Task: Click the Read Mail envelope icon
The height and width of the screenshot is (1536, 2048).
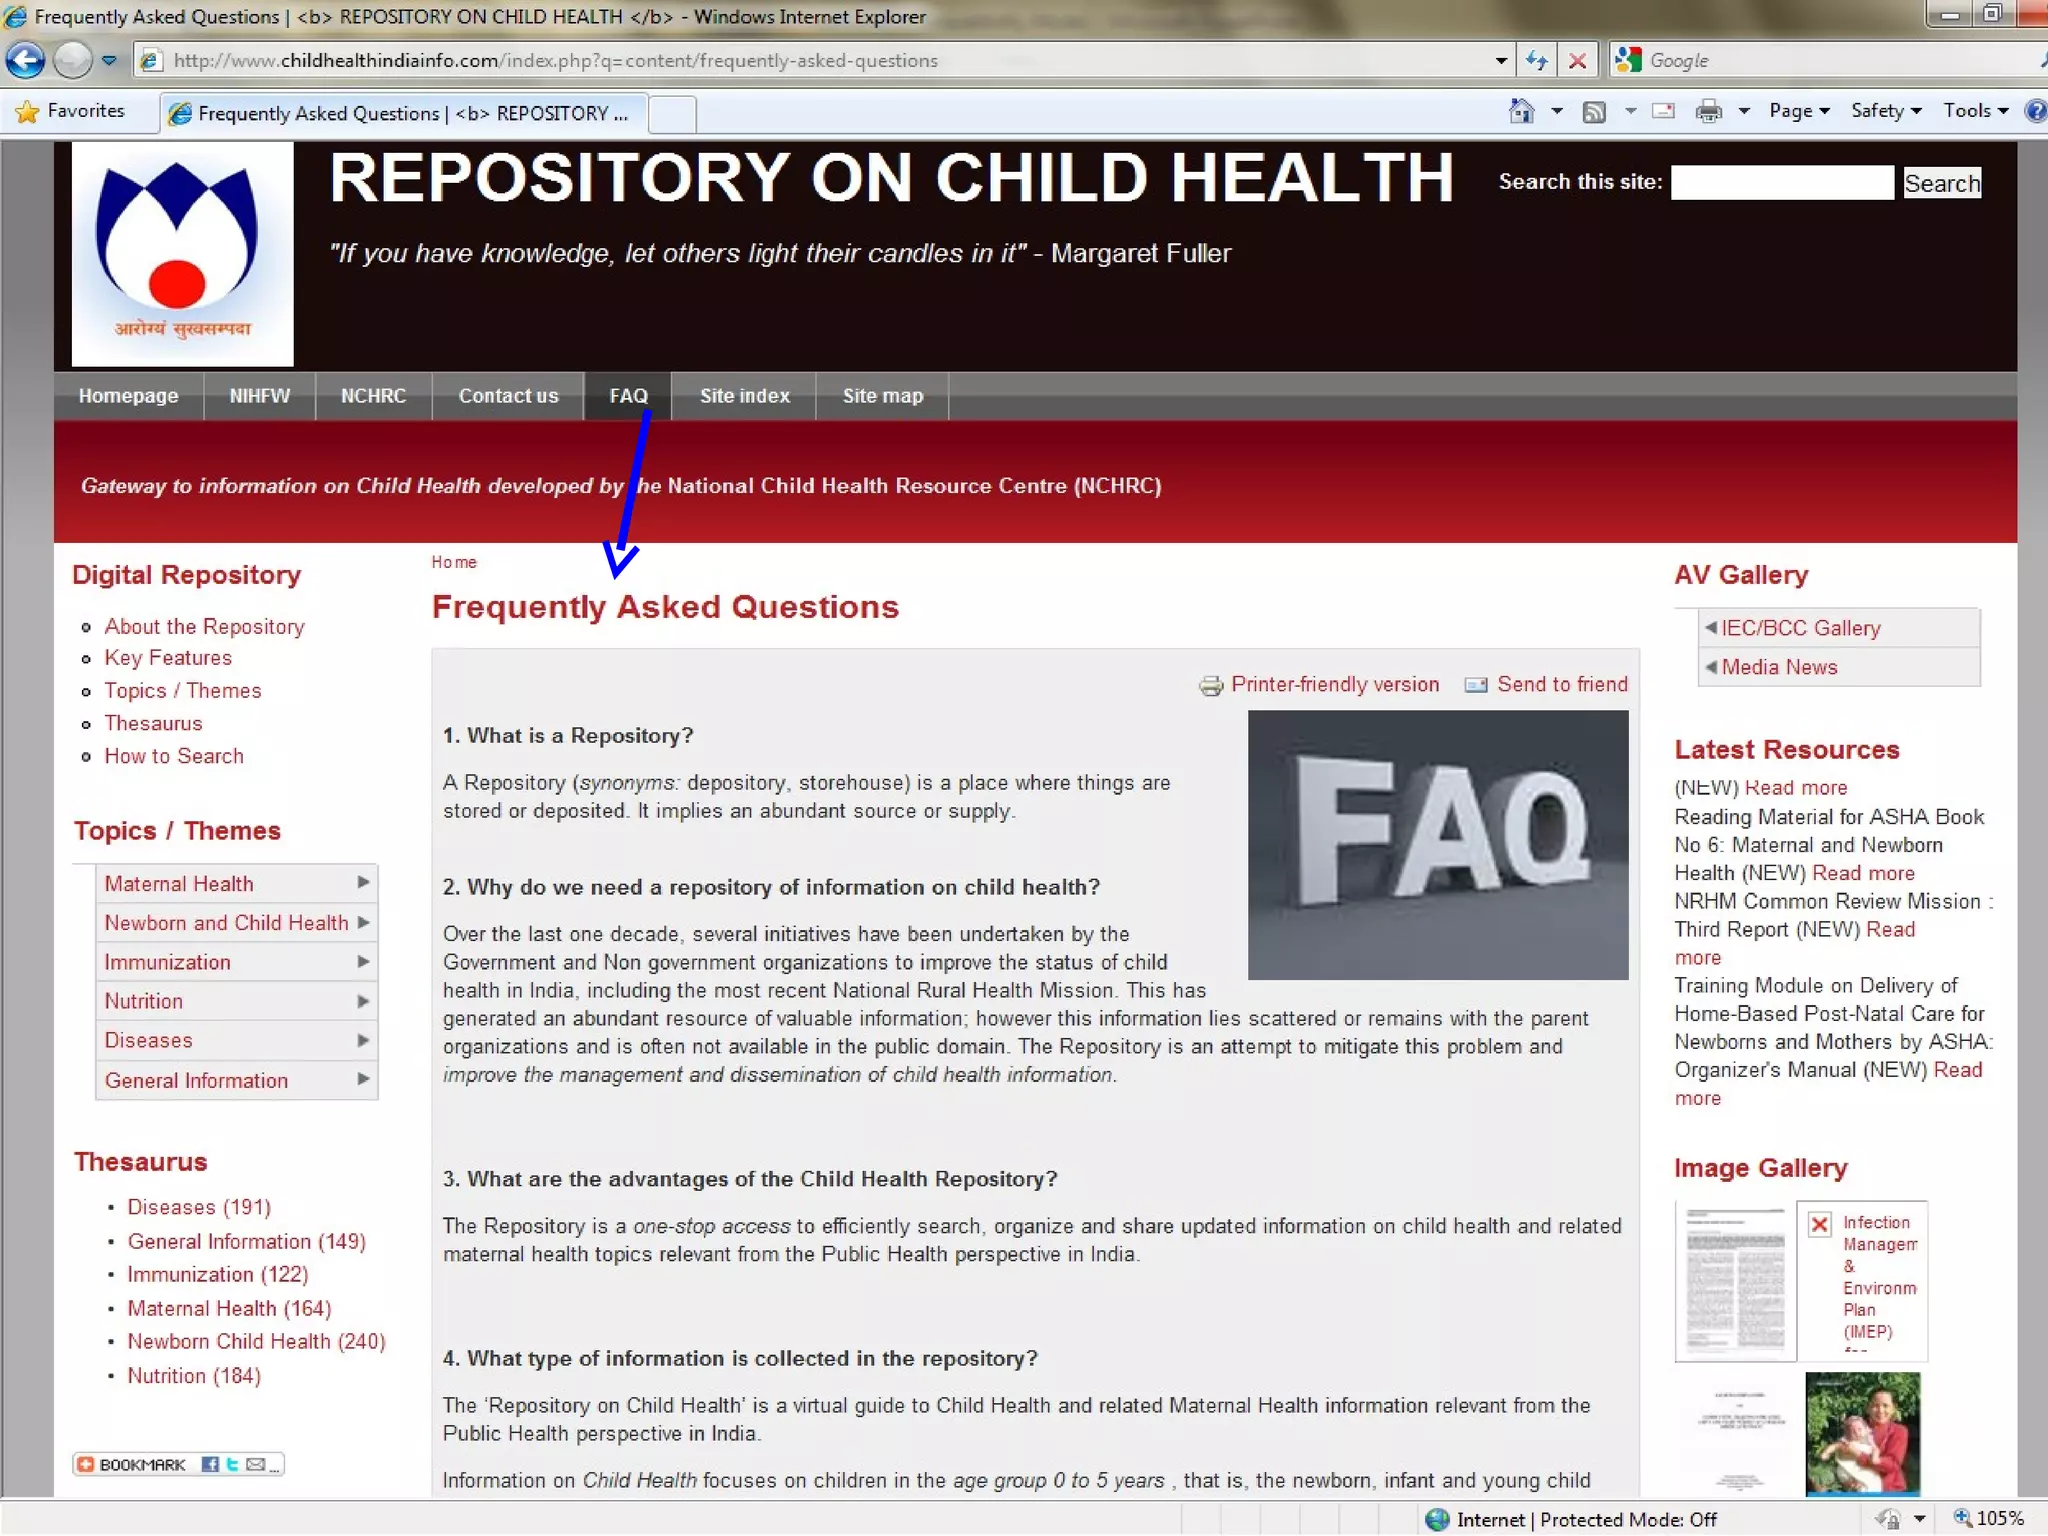Action: pyautogui.click(x=1663, y=111)
